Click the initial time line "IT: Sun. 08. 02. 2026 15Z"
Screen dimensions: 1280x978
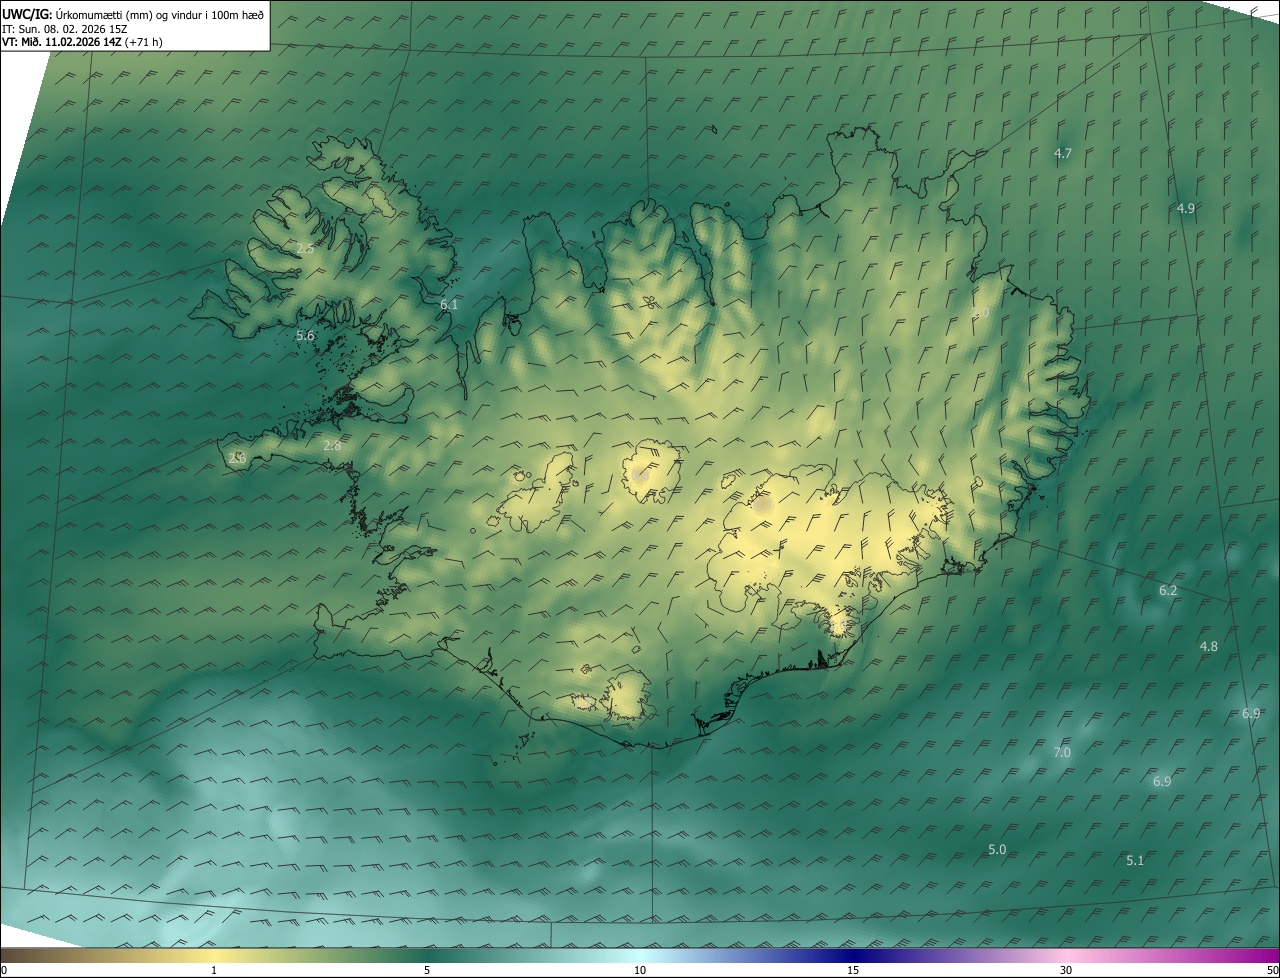65,28
